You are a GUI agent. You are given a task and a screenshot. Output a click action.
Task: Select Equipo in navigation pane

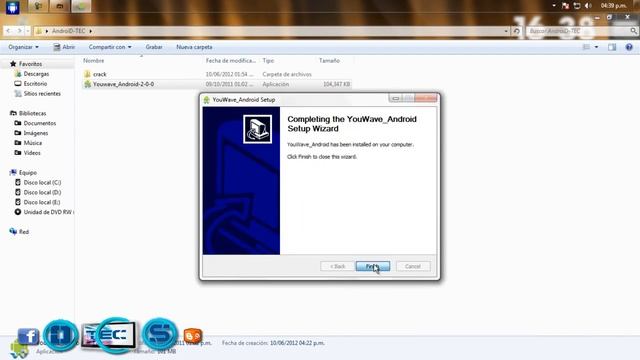click(x=27, y=173)
